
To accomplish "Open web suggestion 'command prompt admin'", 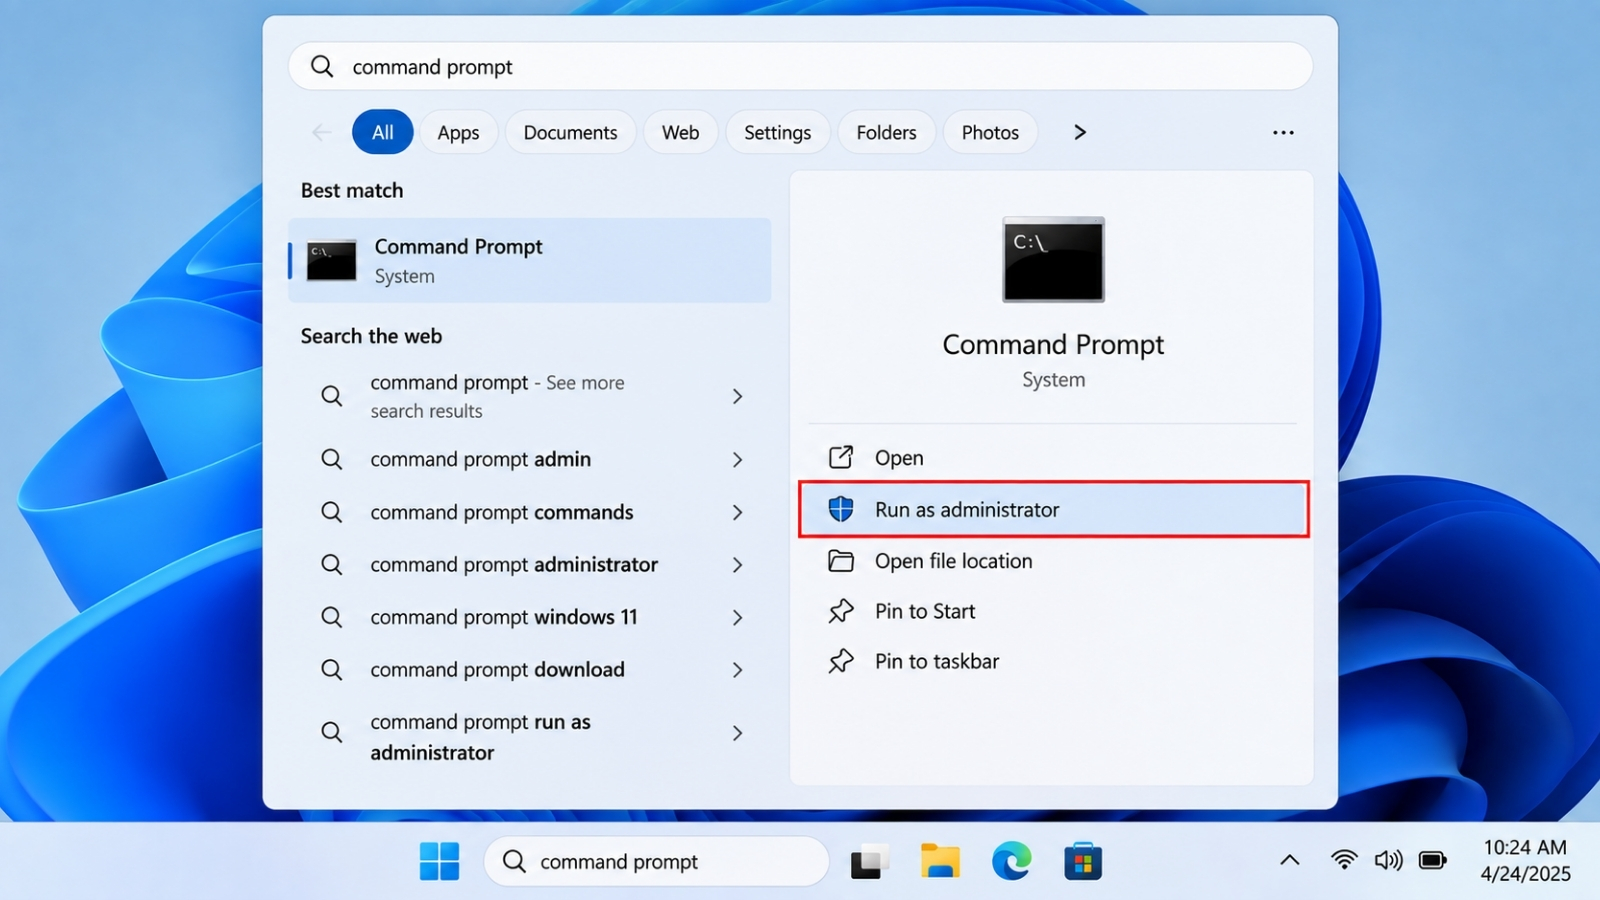I will click(x=530, y=459).
